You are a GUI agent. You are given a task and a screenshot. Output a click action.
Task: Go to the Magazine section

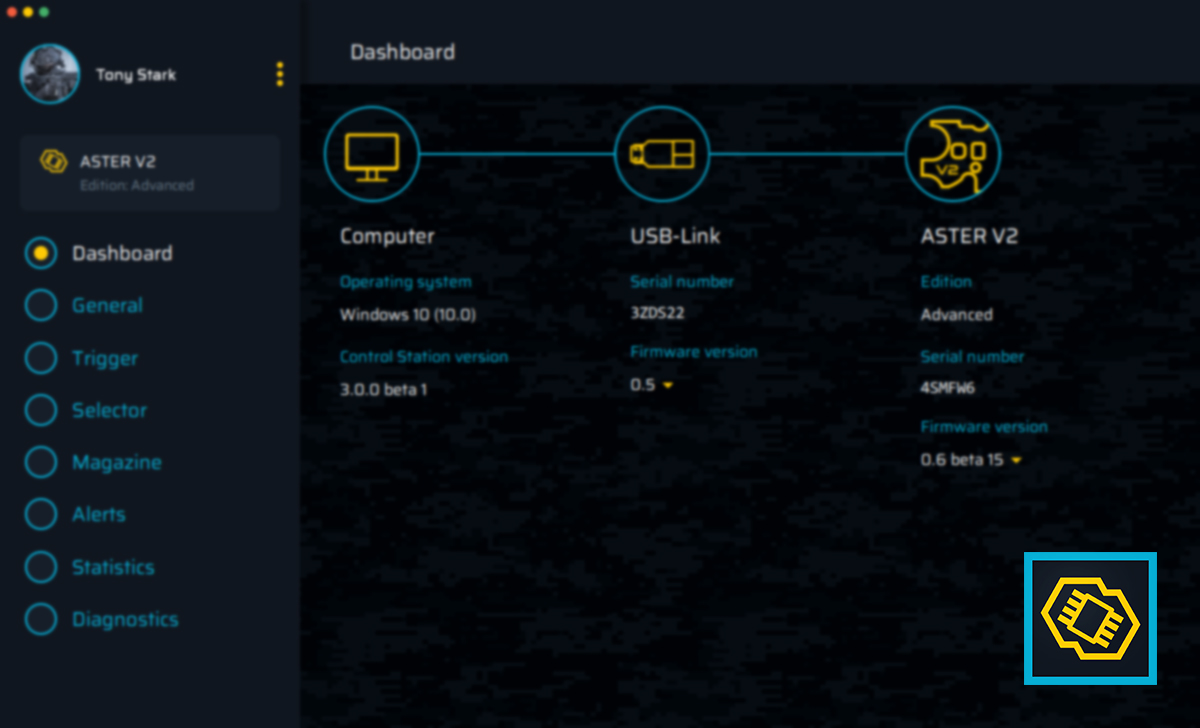coord(116,463)
